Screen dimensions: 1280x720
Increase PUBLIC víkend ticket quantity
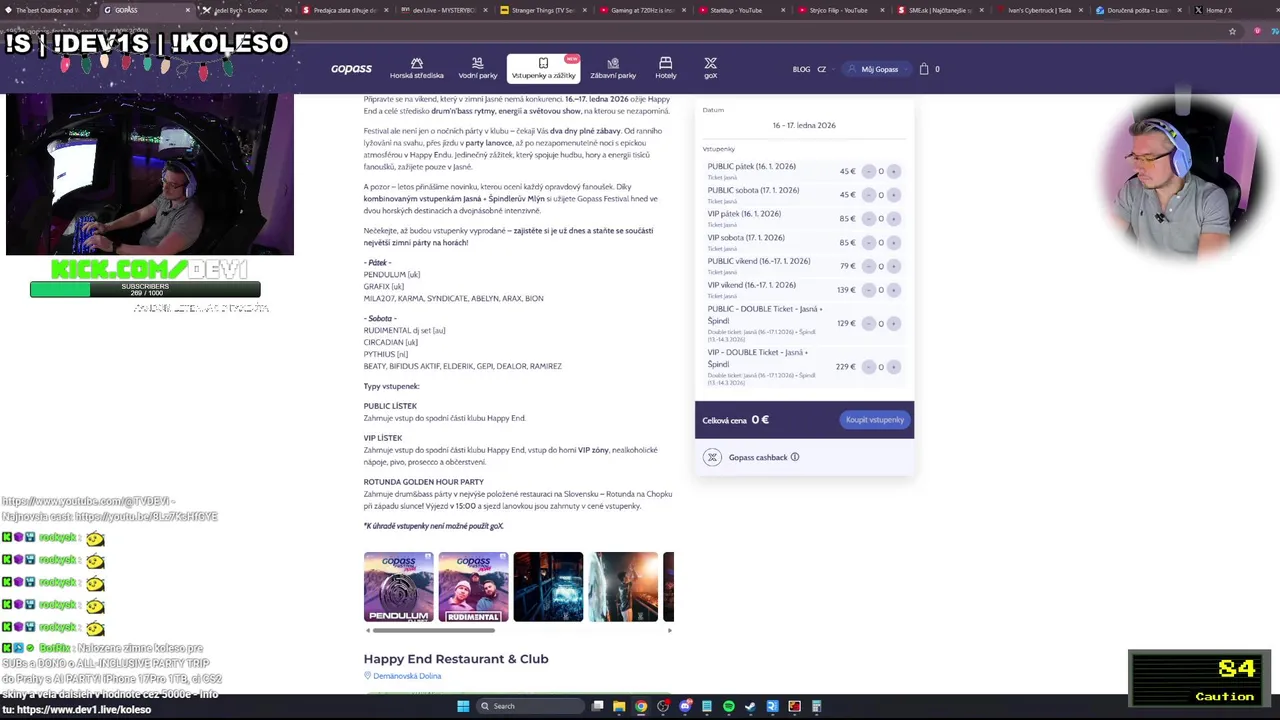tap(893, 266)
